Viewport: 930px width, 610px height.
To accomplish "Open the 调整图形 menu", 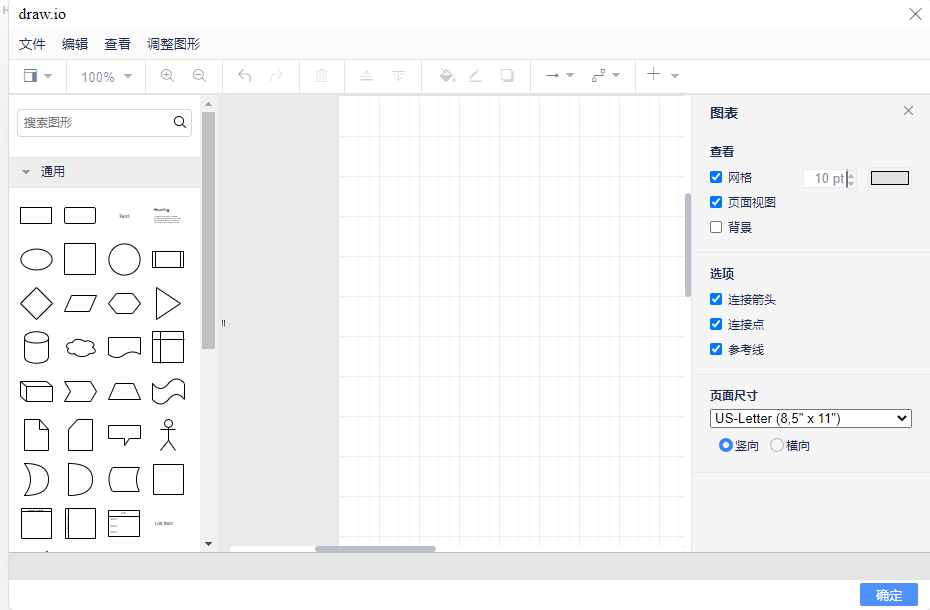I will coord(173,44).
